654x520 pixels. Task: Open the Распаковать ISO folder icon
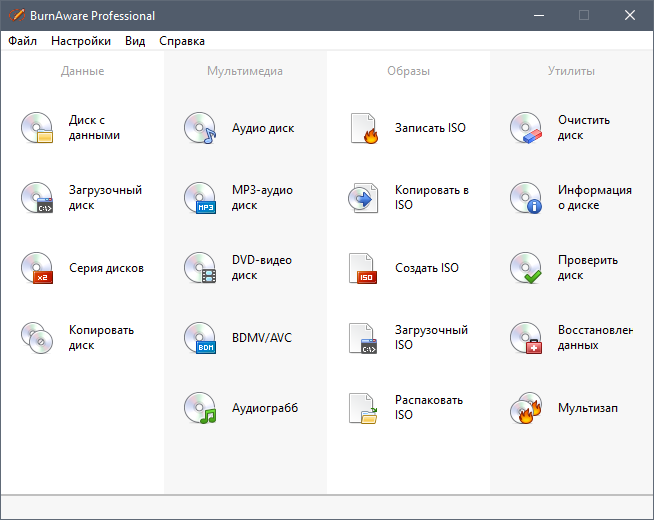[363, 408]
